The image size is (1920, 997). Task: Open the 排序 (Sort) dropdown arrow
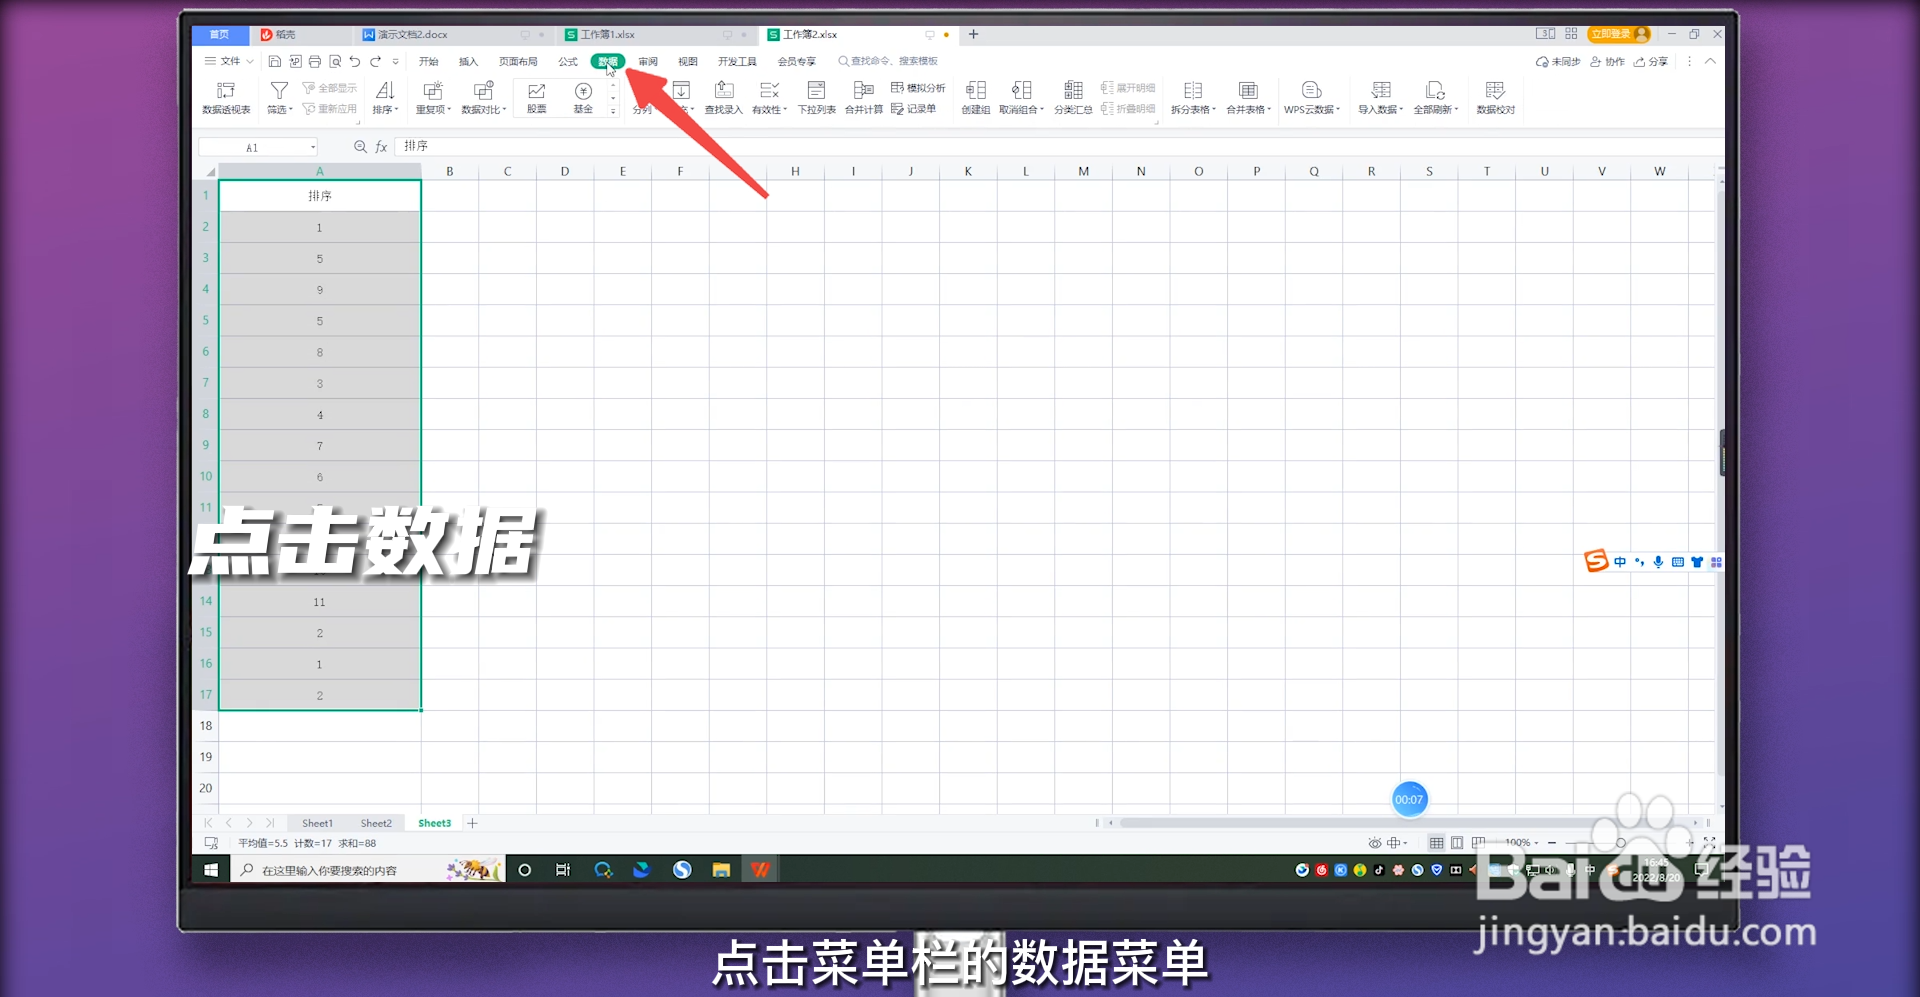coord(397,110)
